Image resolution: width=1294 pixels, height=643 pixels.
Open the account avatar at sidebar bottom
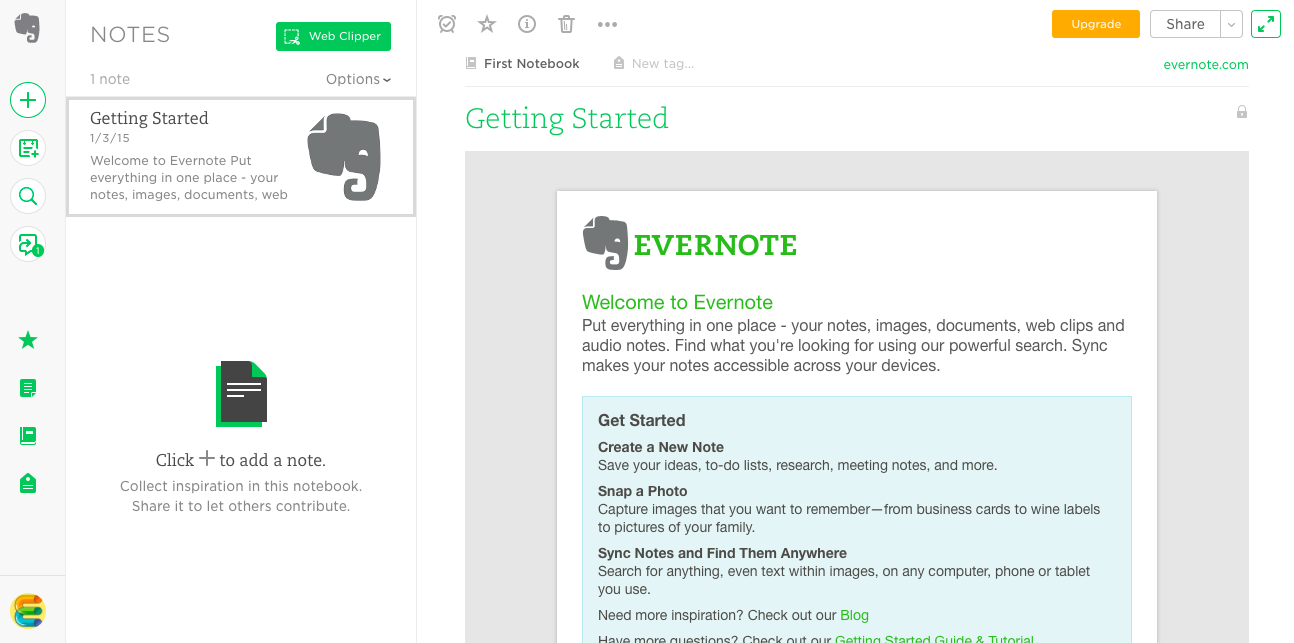point(28,610)
